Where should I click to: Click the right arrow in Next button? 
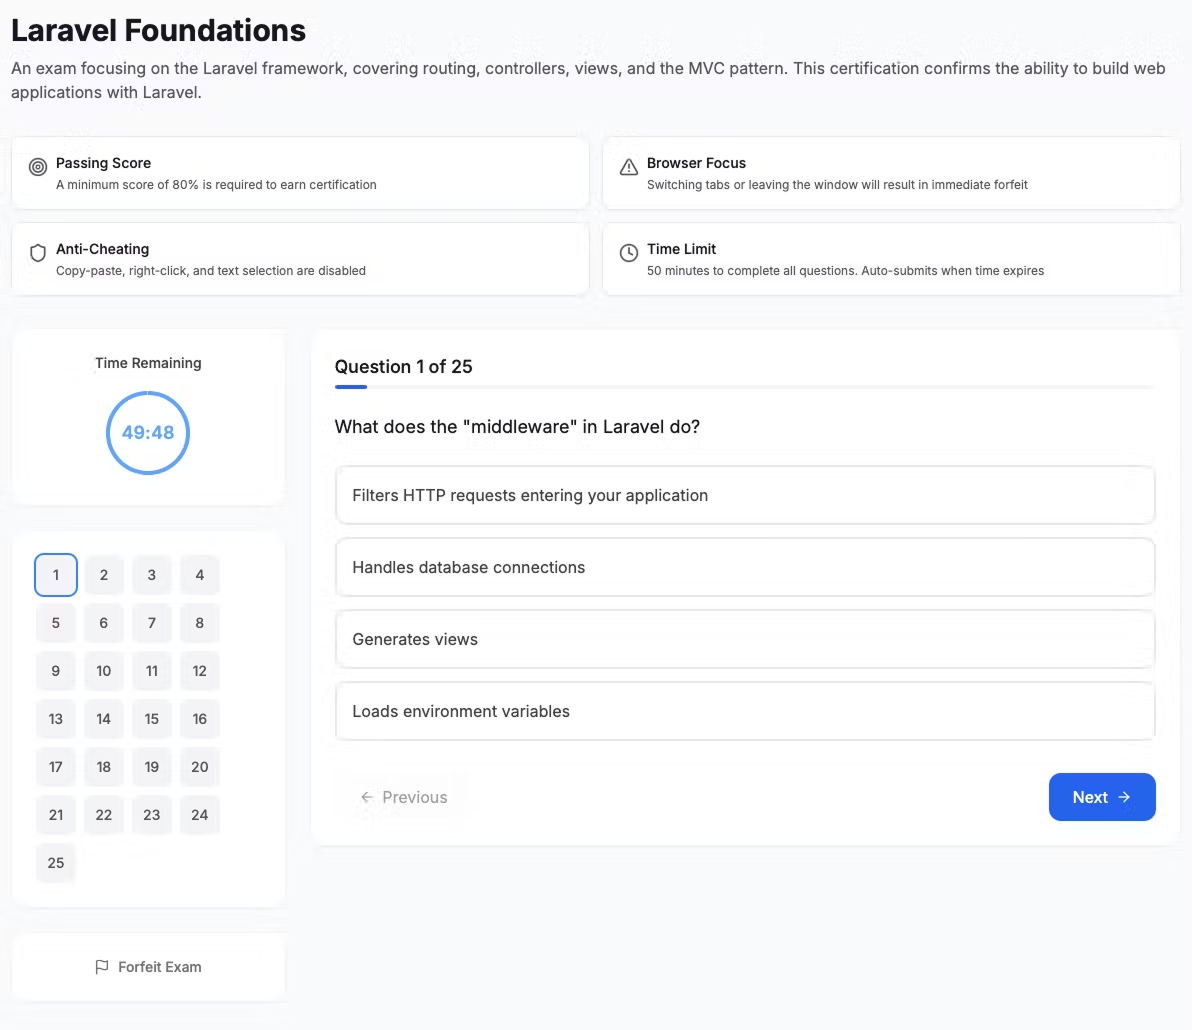pyautogui.click(x=1124, y=797)
